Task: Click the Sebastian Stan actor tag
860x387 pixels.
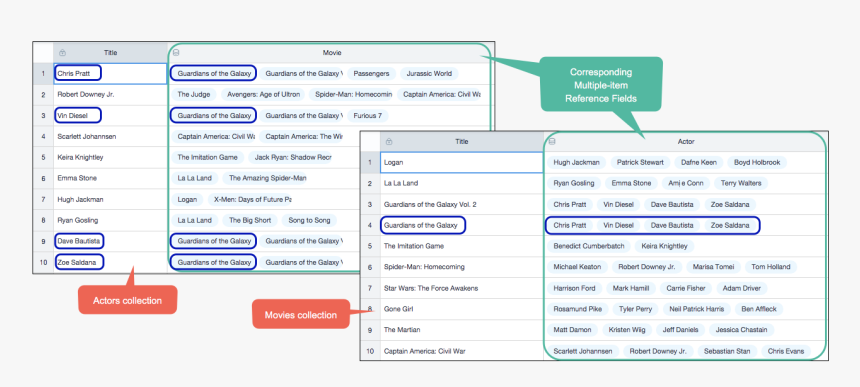Action: 728,351
